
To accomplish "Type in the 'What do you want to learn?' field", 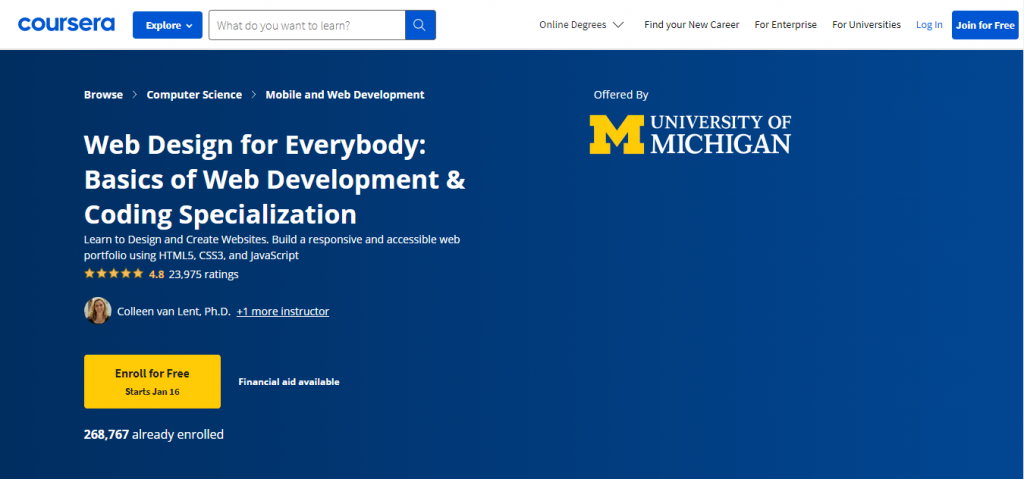I will pos(306,25).
